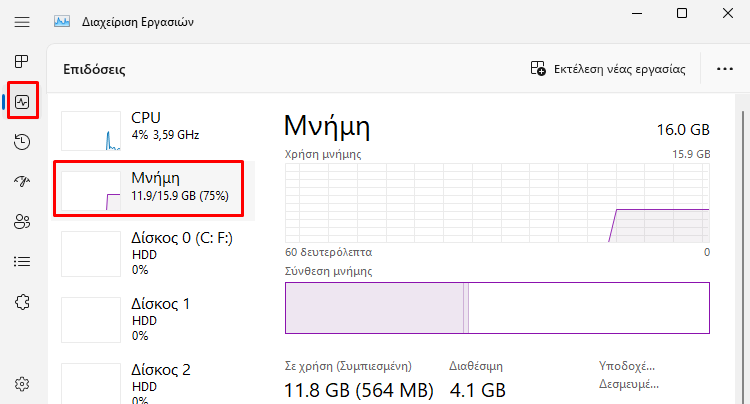
Task: Open the Details list icon
Action: tap(22, 262)
